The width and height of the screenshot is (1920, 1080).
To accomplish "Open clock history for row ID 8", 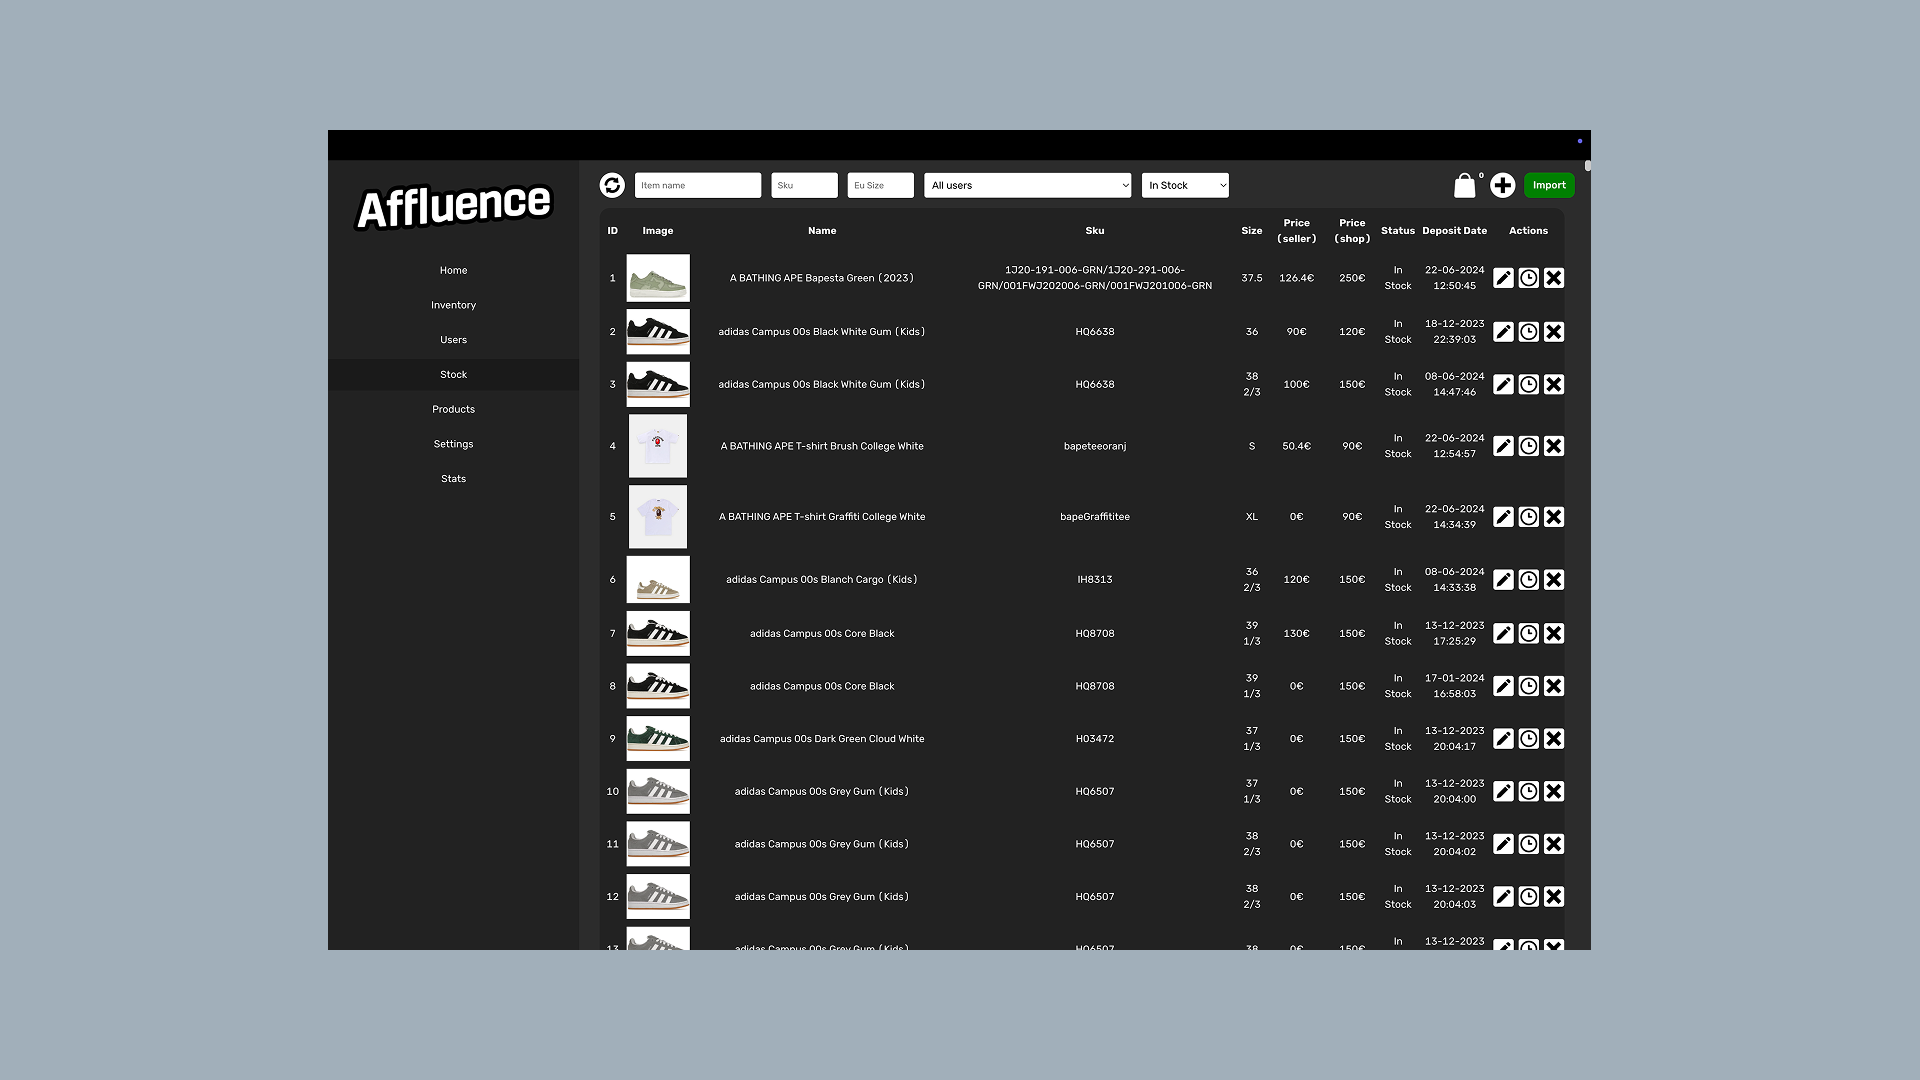I will [1528, 686].
